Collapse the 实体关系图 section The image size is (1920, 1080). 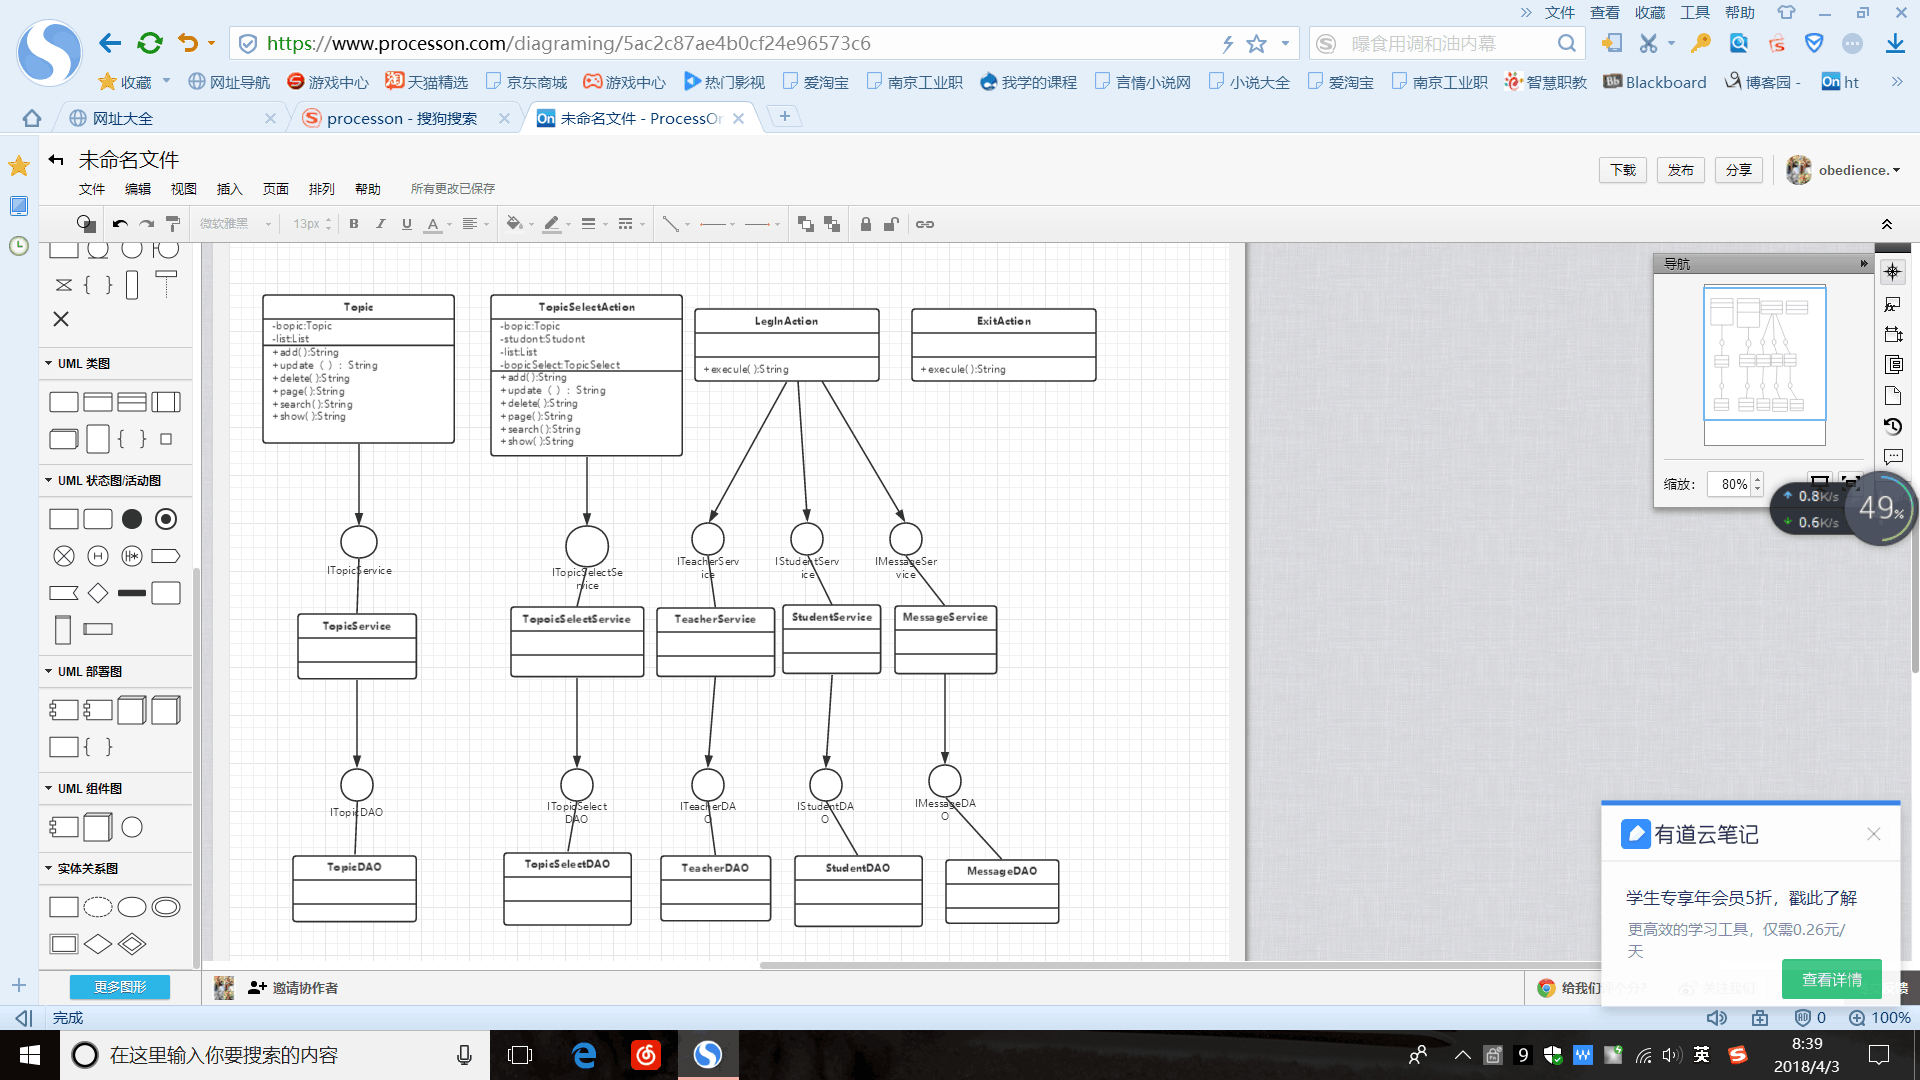[x=82, y=869]
